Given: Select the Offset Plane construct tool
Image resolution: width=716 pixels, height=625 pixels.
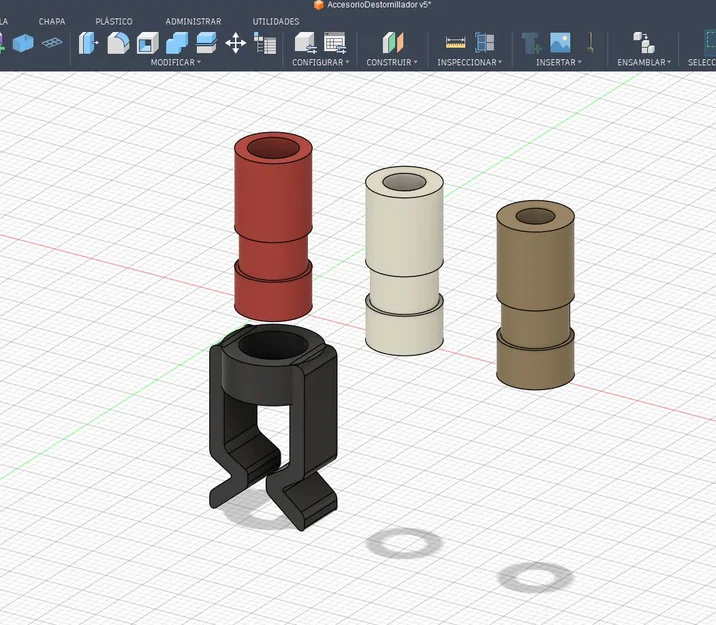Looking at the screenshot, I should 393,43.
